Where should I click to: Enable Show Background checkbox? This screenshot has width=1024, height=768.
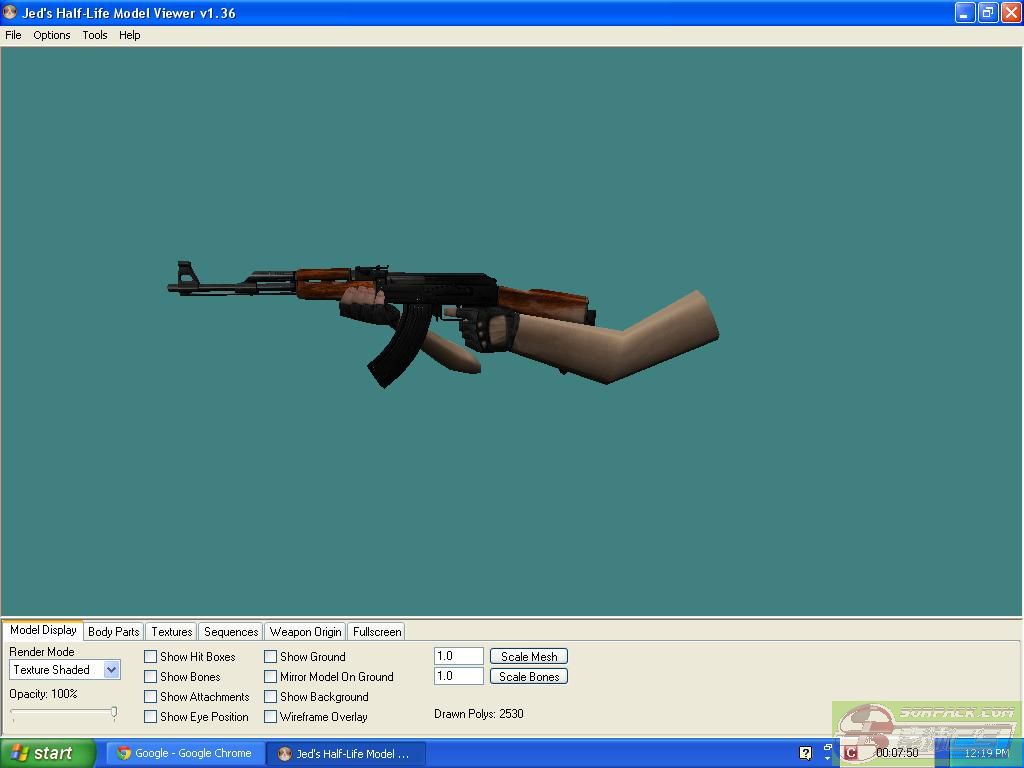tap(270, 697)
